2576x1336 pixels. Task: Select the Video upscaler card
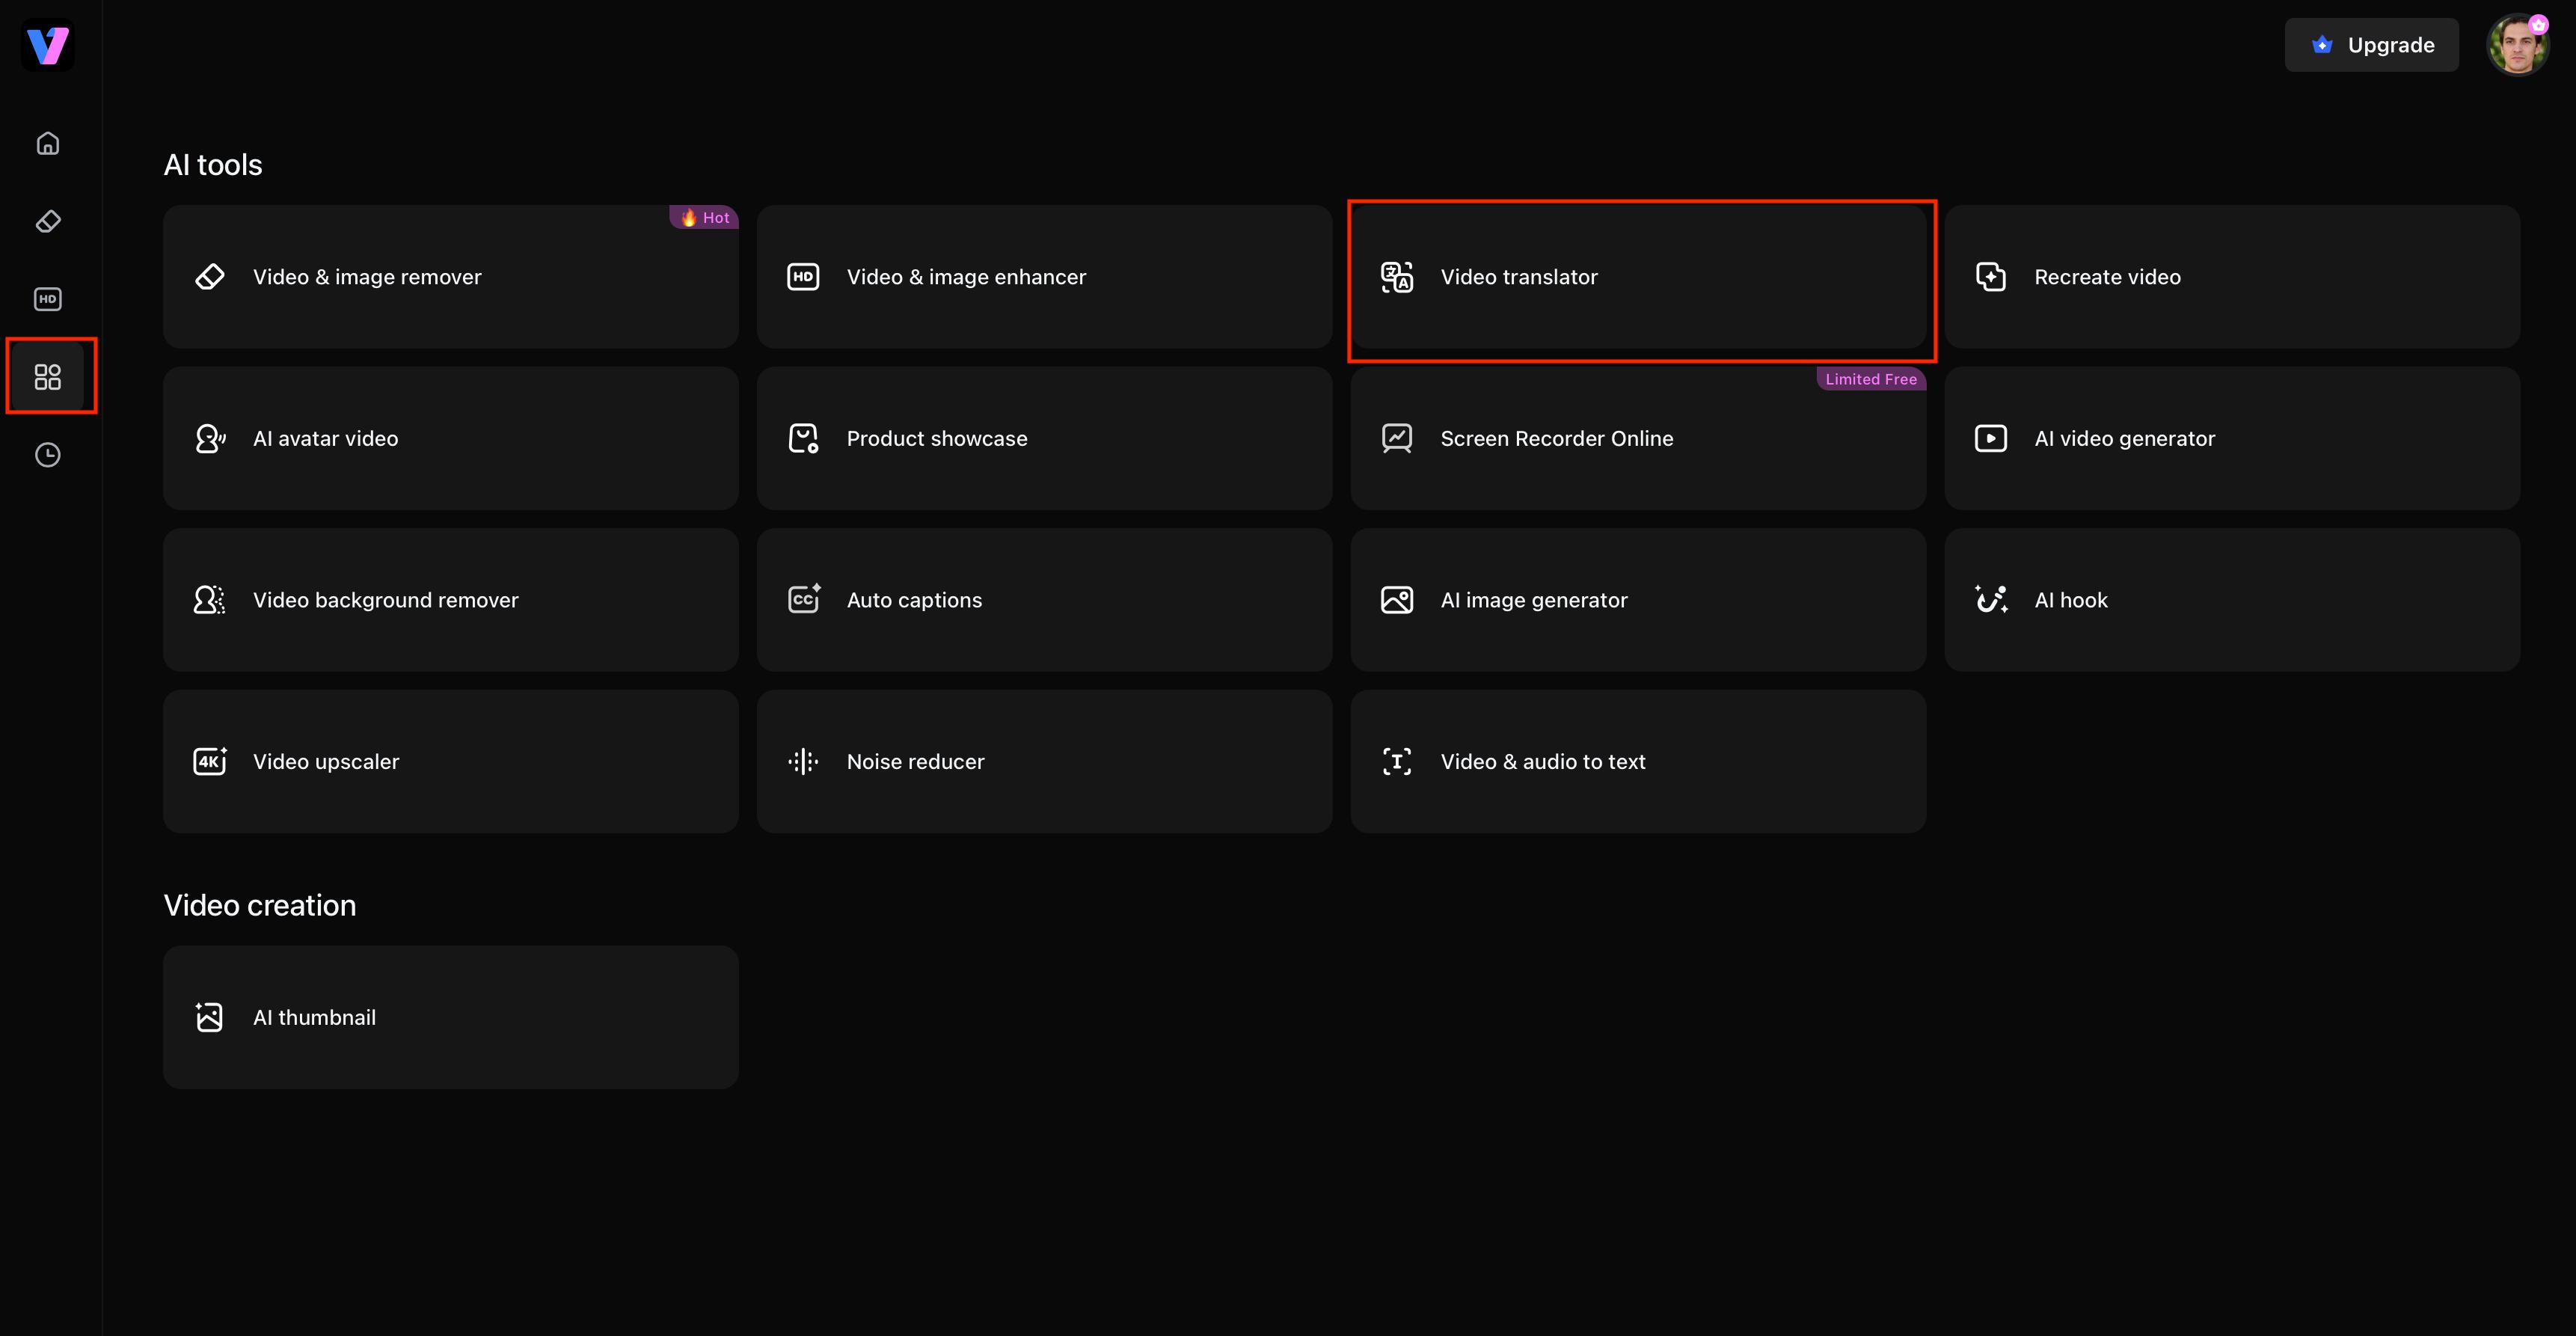point(451,762)
